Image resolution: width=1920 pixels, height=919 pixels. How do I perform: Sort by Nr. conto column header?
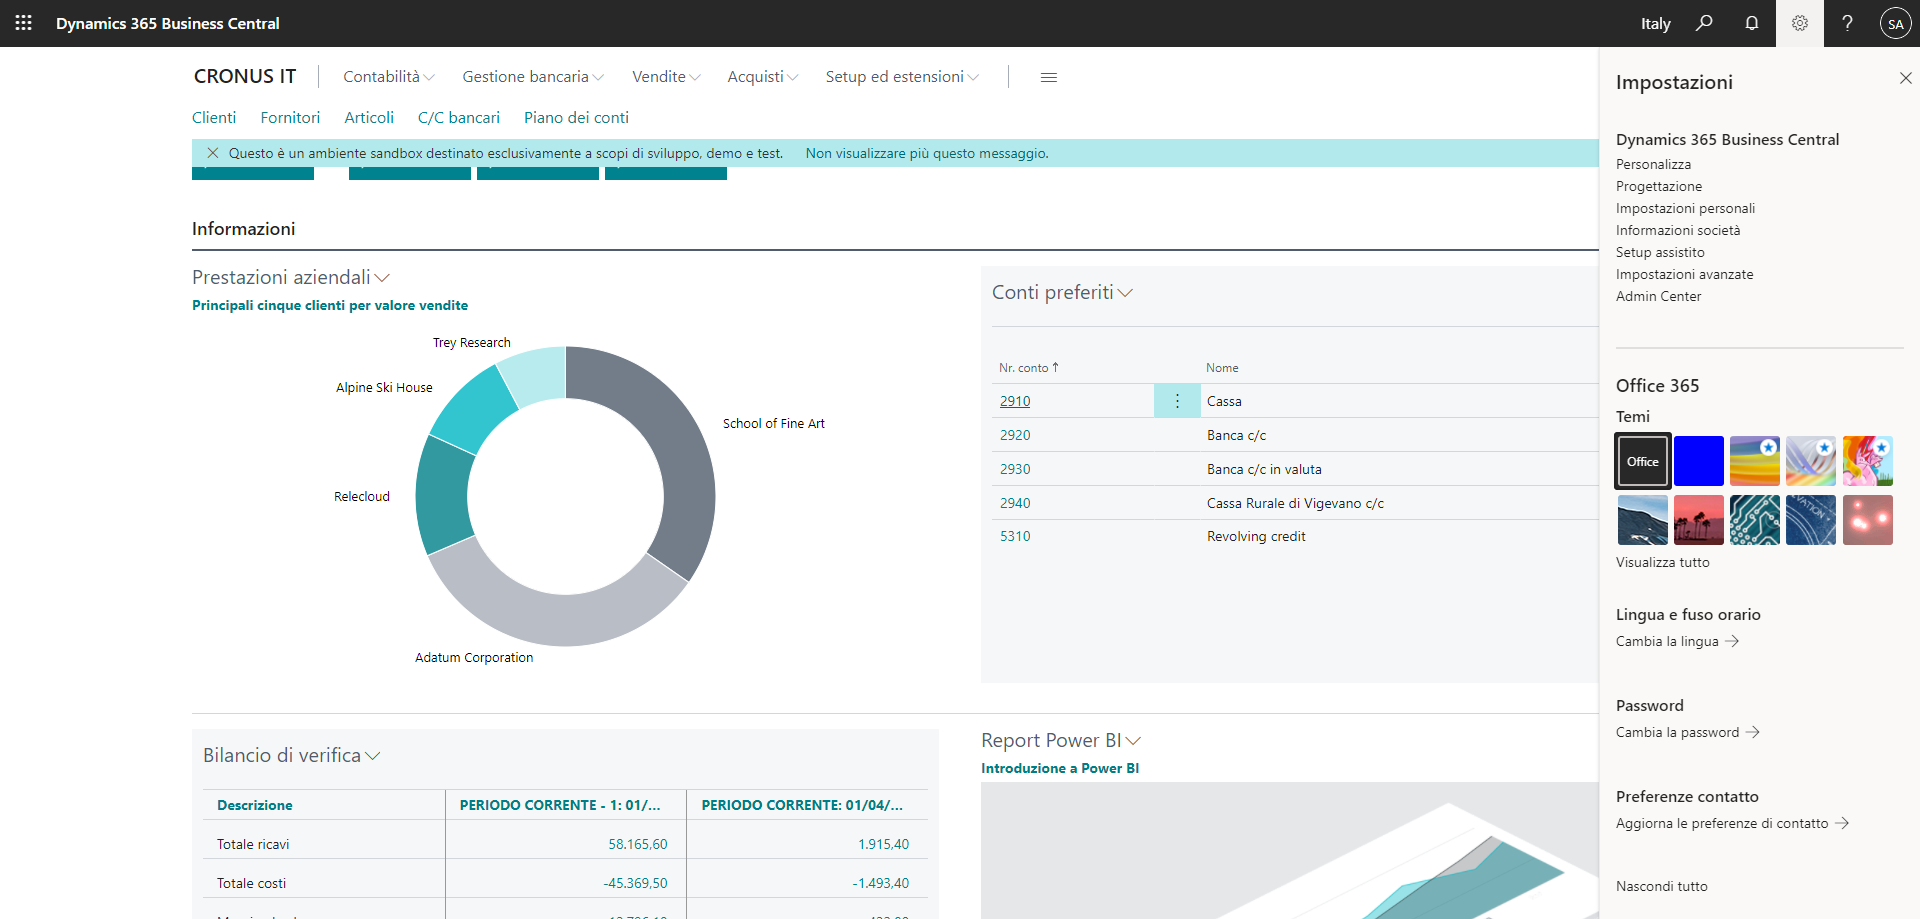pos(1028,368)
